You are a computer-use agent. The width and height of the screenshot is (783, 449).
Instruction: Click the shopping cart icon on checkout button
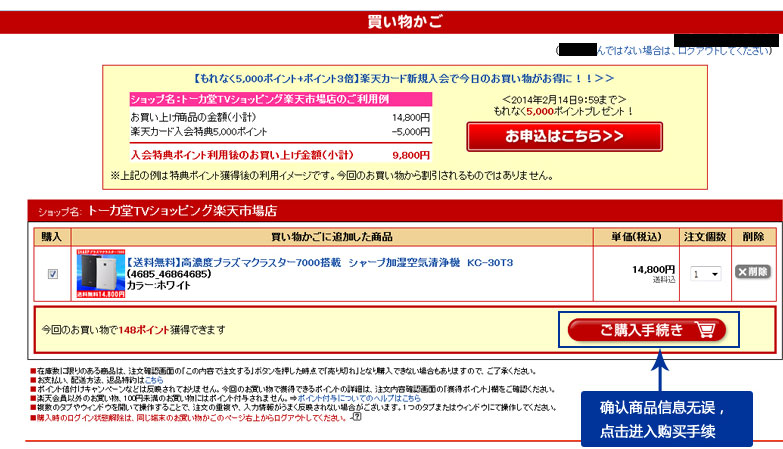[x=705, y=329]
